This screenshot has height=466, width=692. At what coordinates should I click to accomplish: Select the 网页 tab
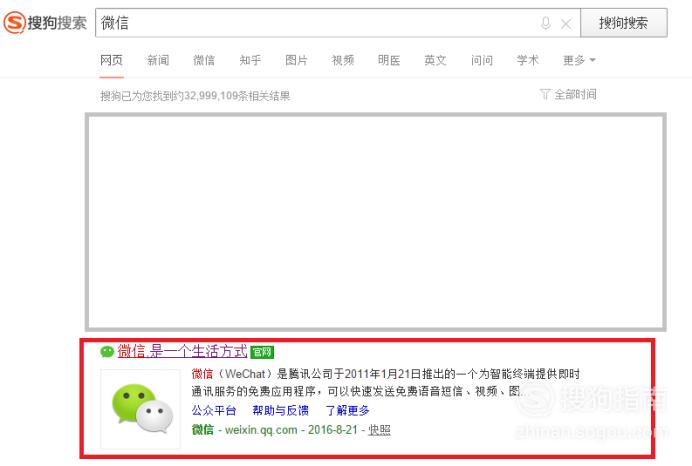click(111, 60)
